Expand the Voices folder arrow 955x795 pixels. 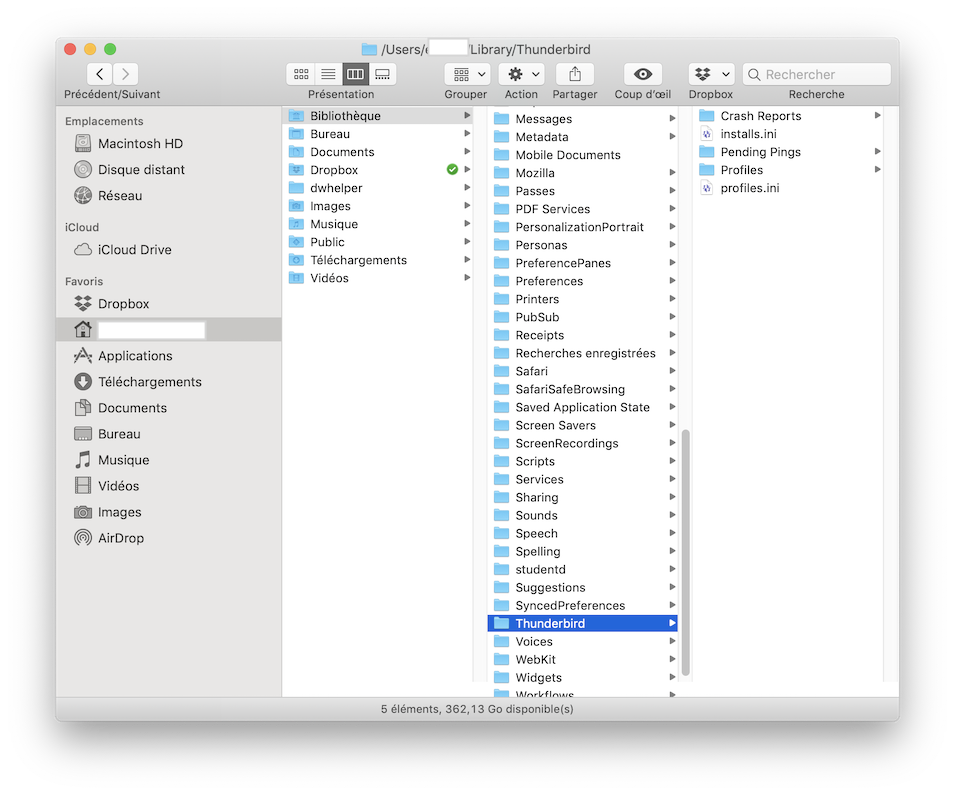pyautogui.click(x=672, y=641)
